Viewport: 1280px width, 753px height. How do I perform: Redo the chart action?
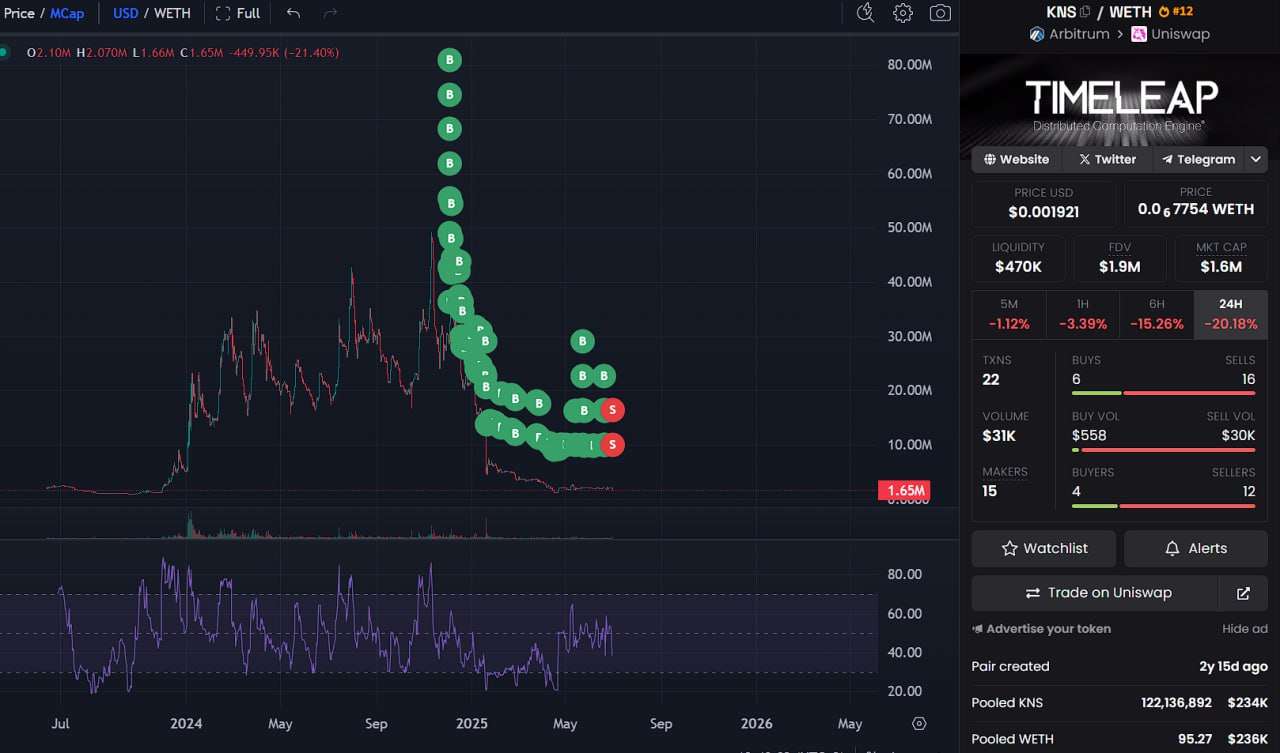click(x=331, y=13)
